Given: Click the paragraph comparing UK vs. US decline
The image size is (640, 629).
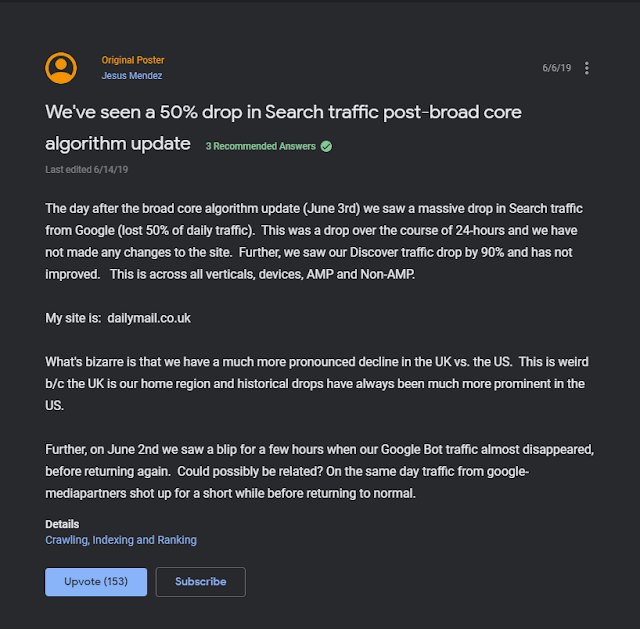Looking at the screenshot, I should click(317, 384).
